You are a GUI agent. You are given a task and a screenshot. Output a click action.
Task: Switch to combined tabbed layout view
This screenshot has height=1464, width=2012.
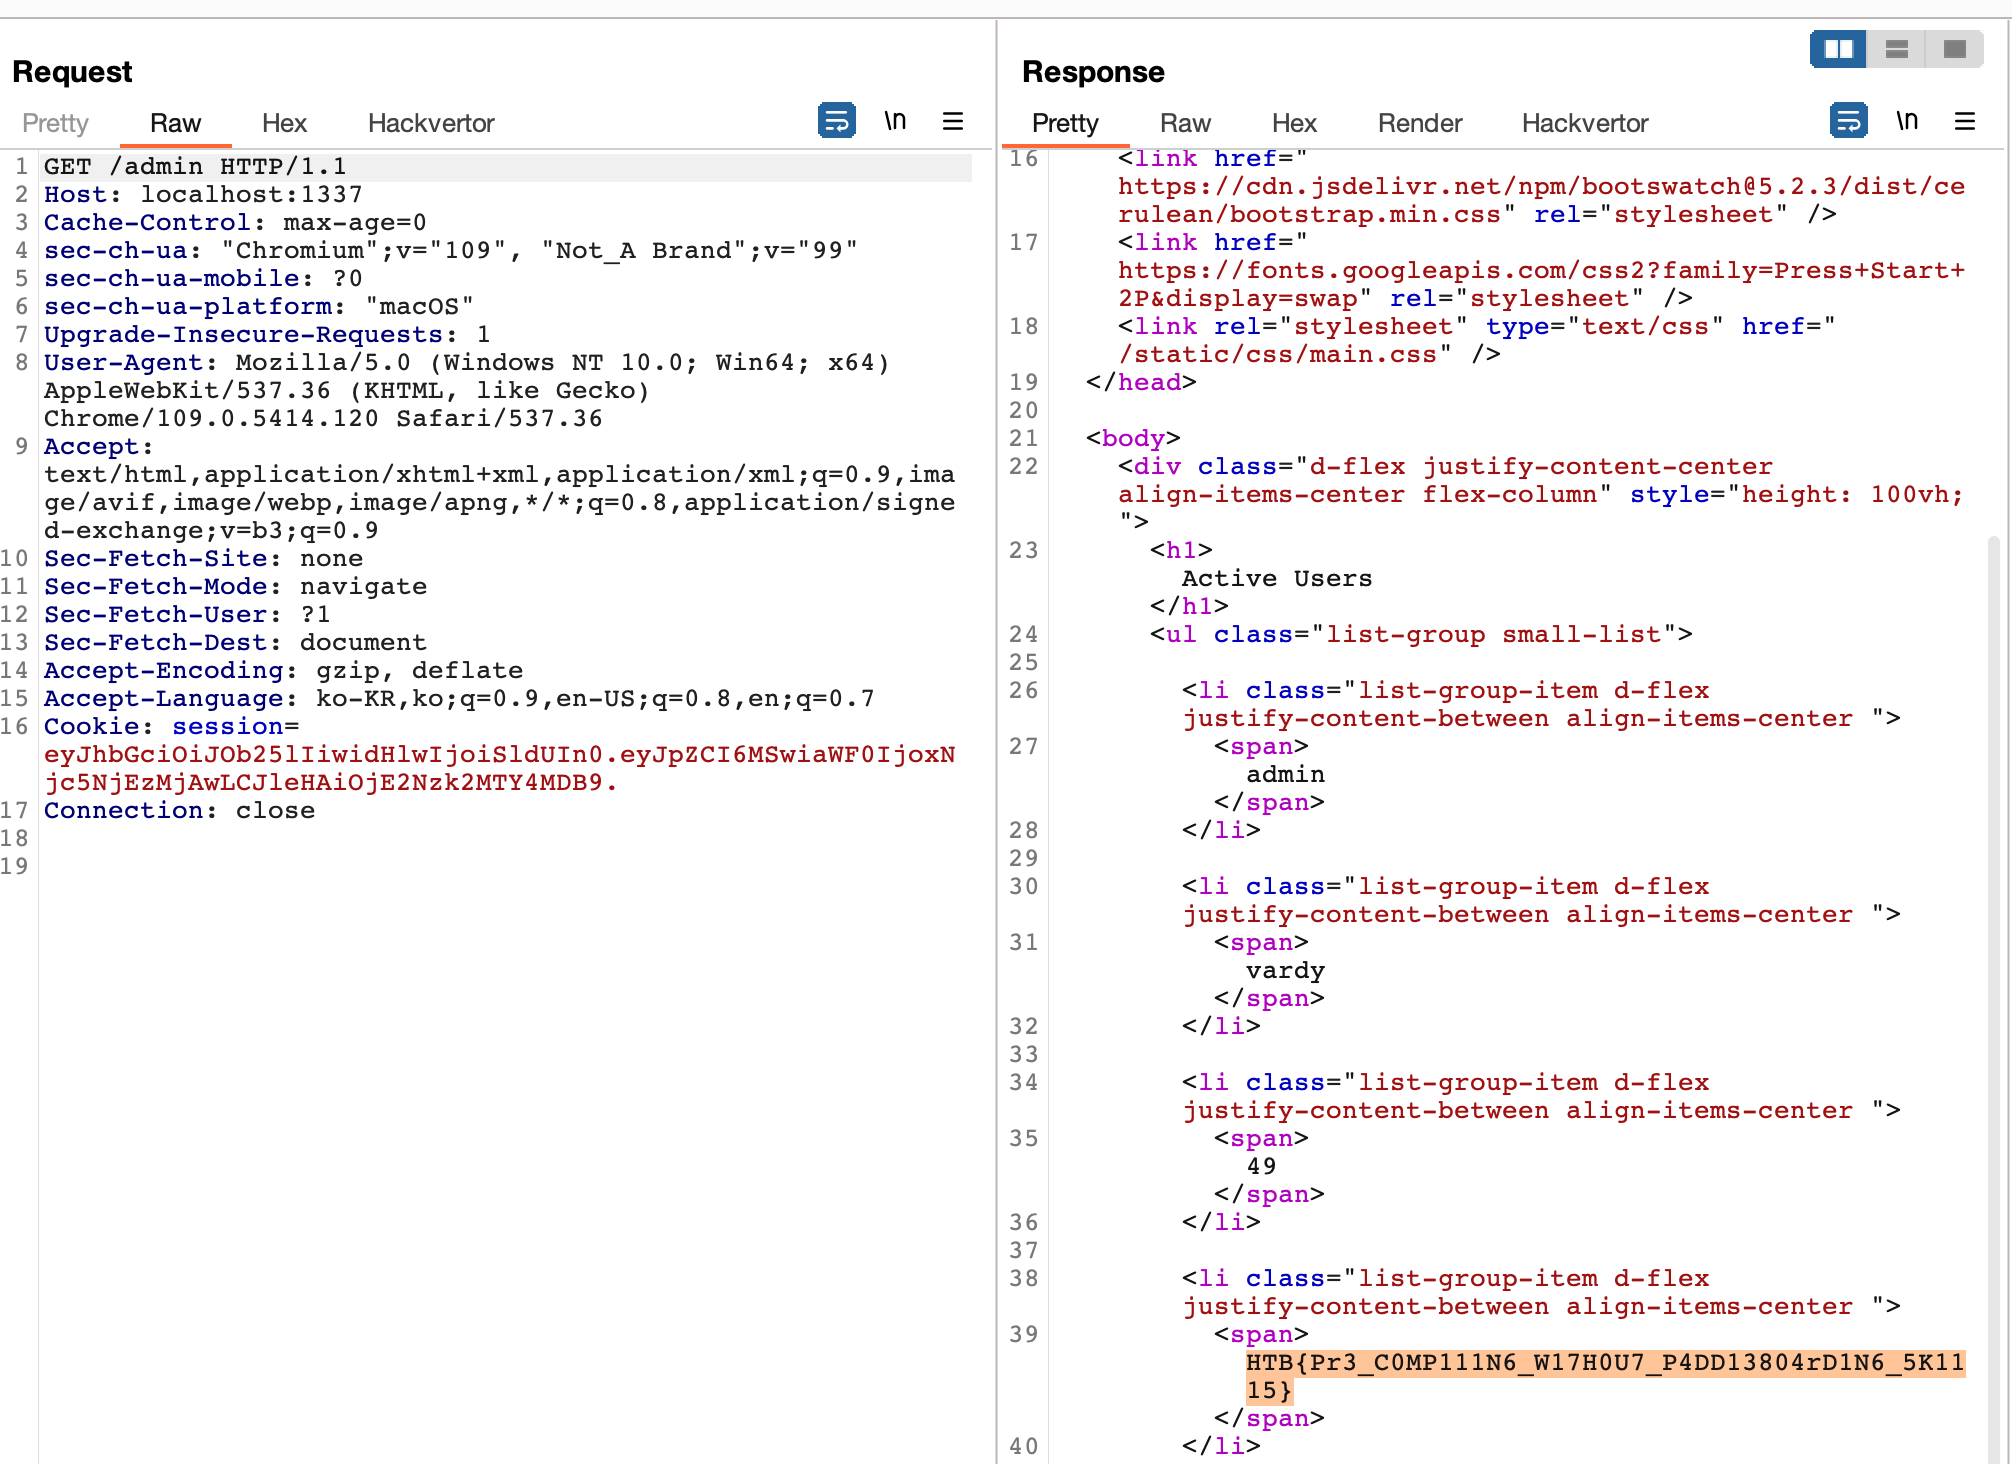(1954, 49)
